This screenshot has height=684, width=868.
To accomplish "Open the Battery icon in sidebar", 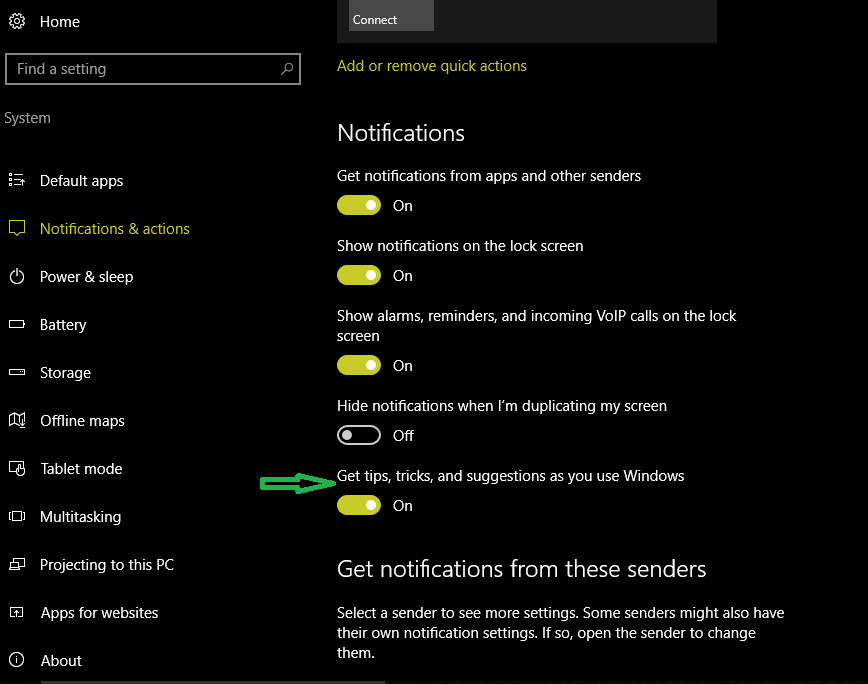I will click(17, 324).
